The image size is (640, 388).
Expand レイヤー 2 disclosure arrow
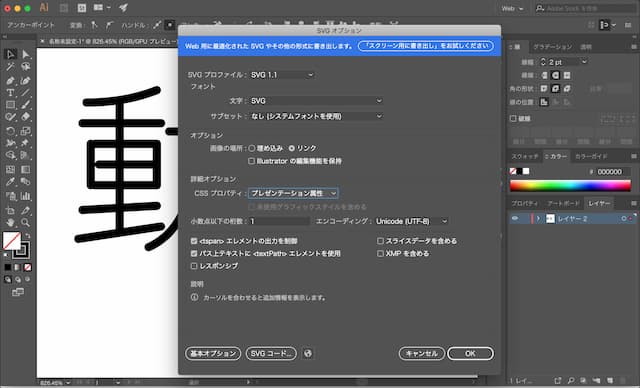(538, 219)
